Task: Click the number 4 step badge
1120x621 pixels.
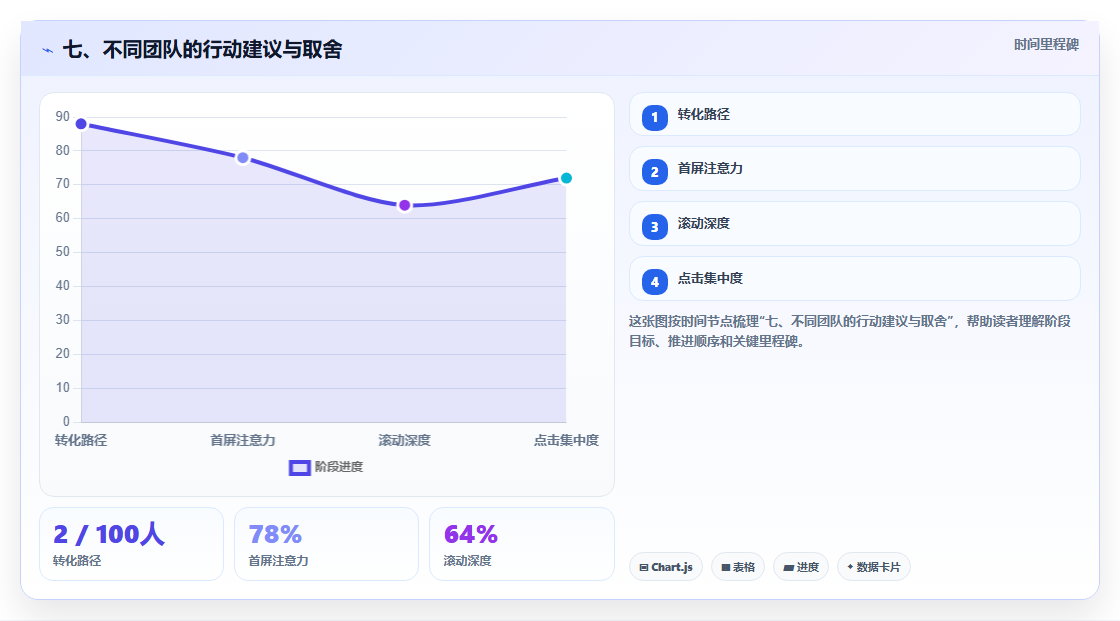Action: [x=654, y=282]
